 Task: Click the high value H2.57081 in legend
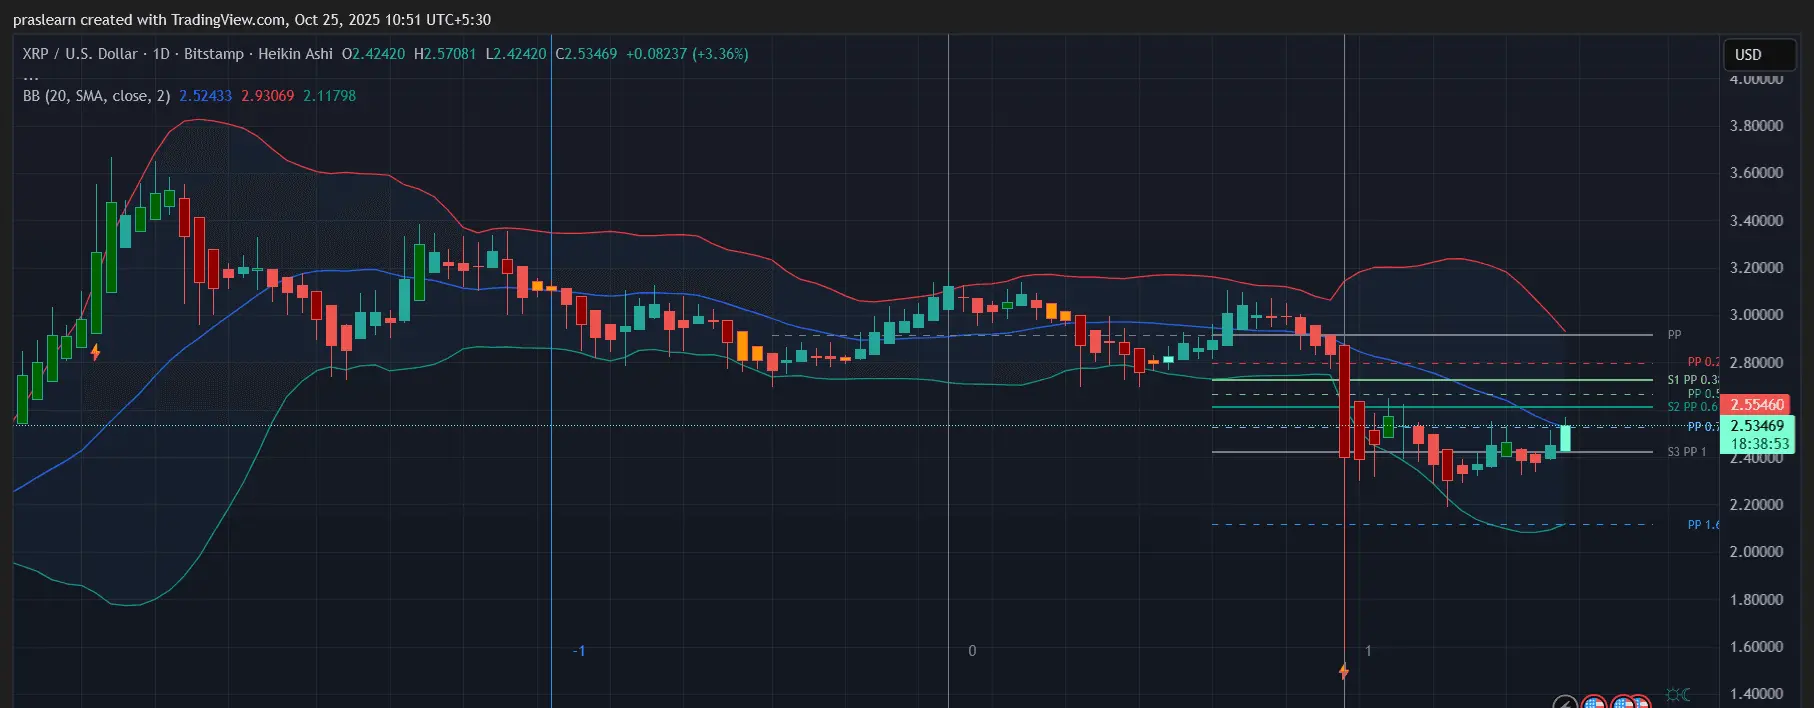point(445,54)
